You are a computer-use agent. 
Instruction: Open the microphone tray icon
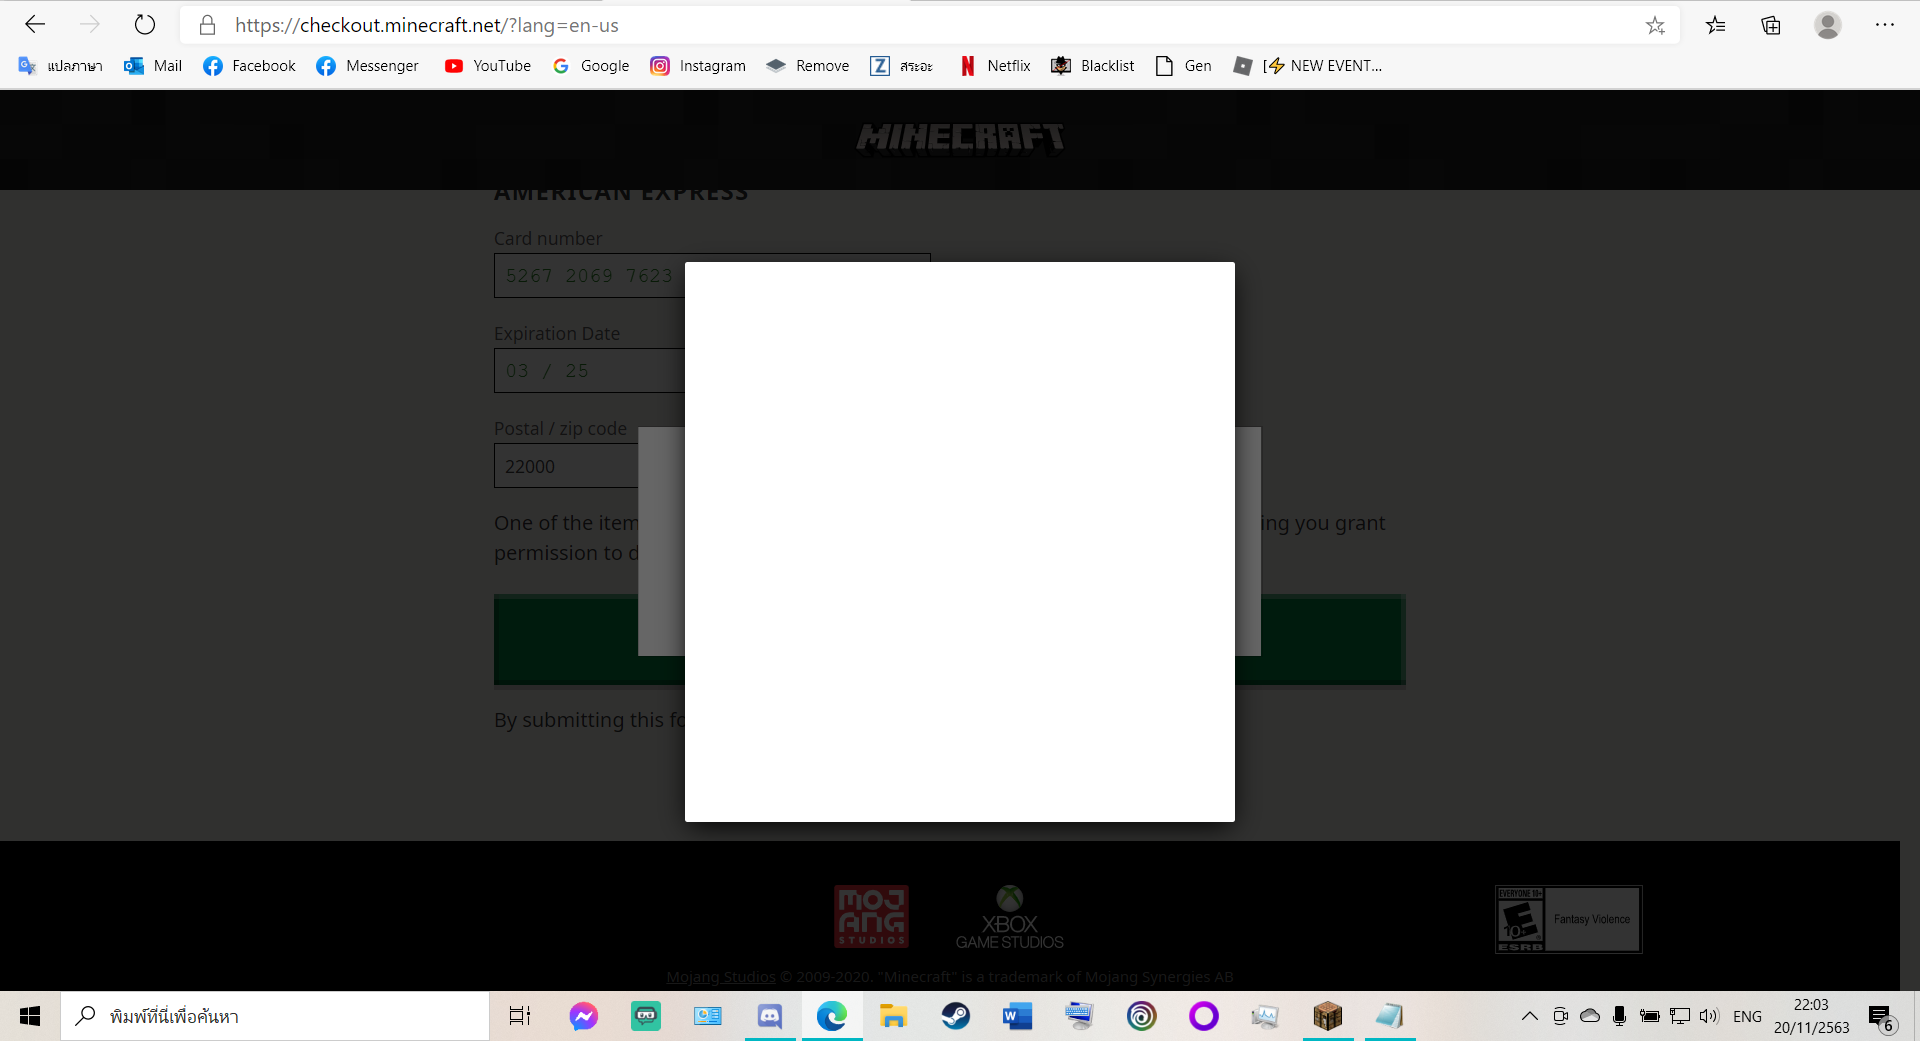pyautogui.click(x=1620, y=1016)
